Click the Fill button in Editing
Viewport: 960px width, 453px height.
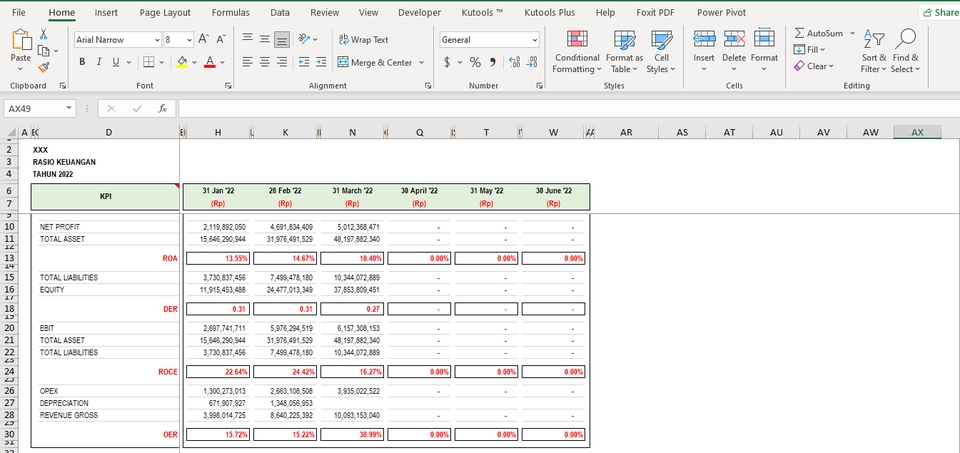(809, 50)
